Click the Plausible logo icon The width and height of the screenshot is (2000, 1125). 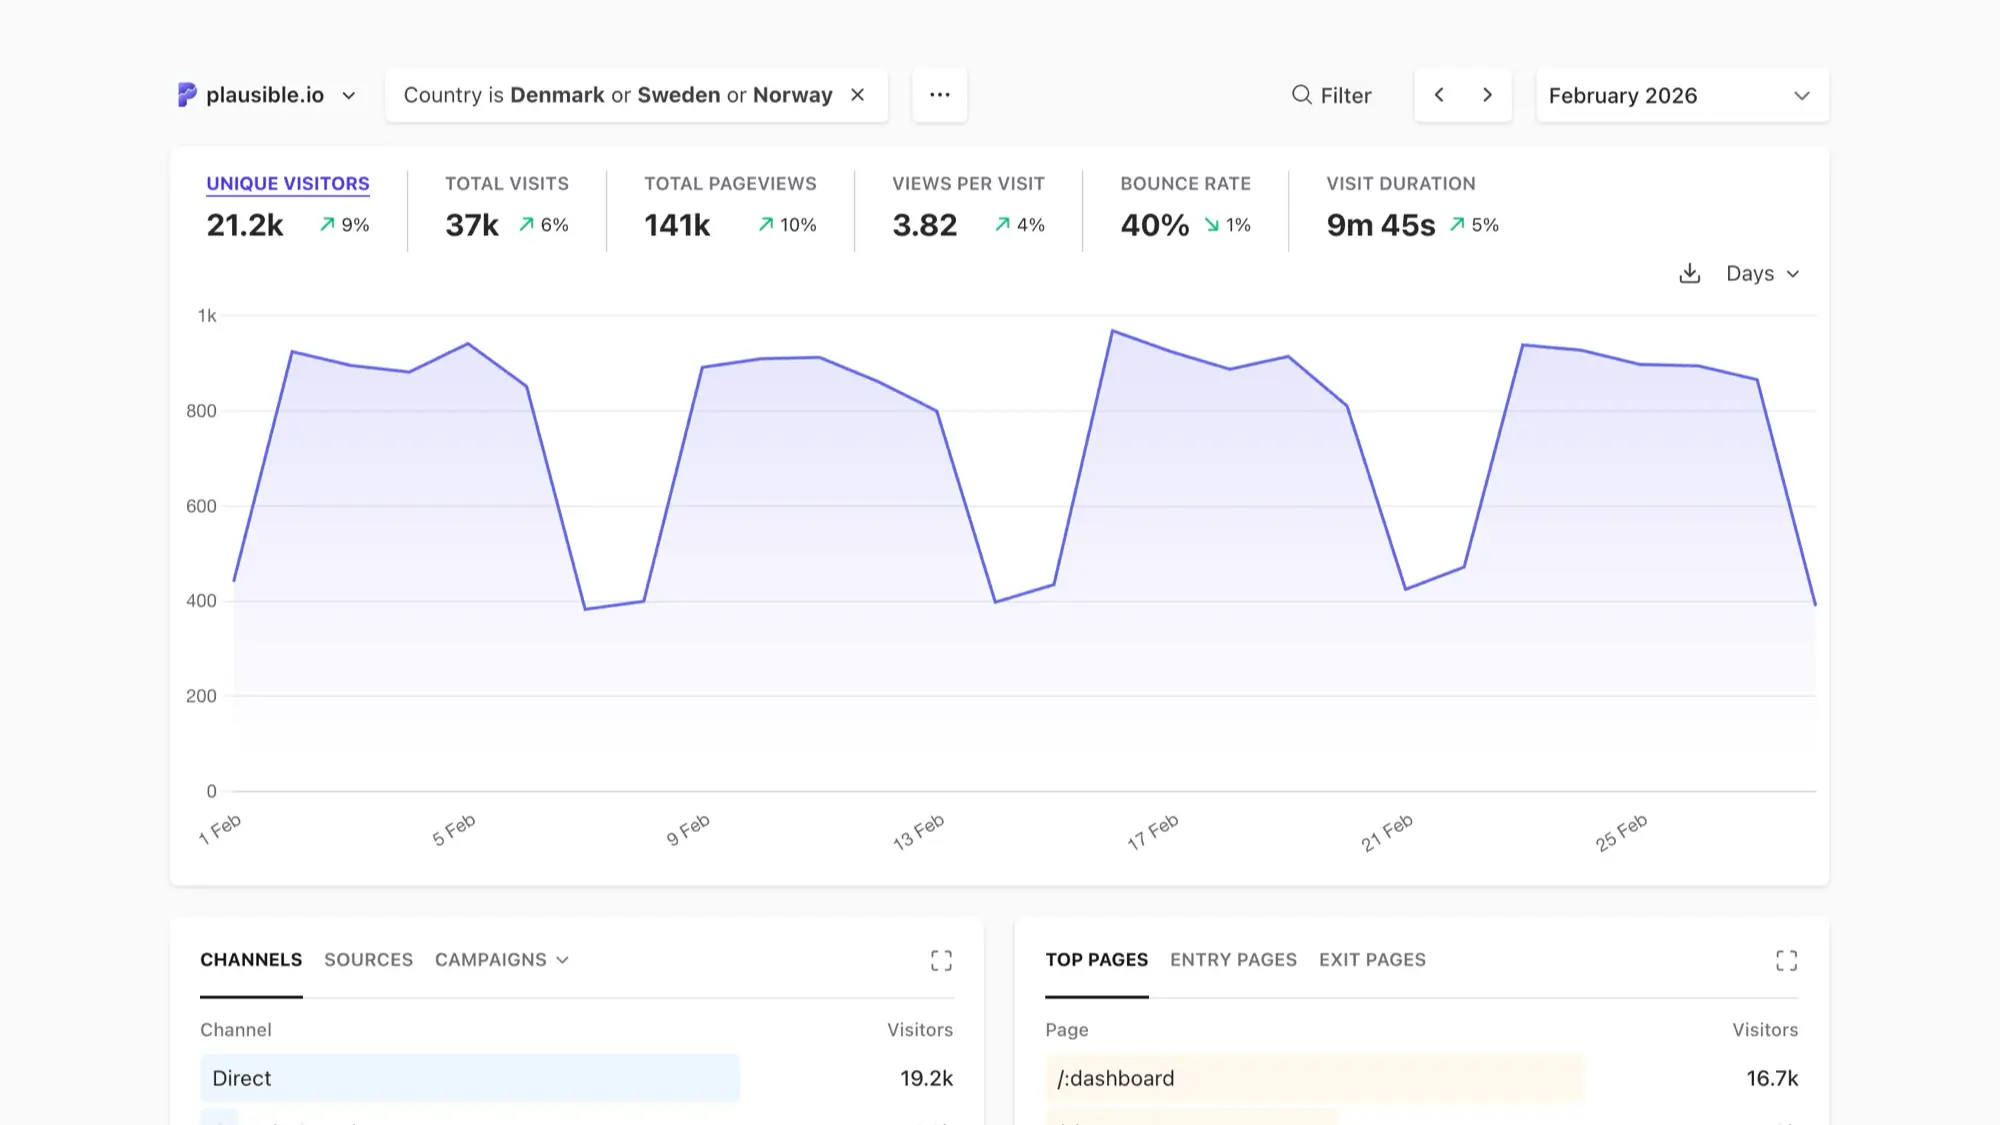(187, 95)
